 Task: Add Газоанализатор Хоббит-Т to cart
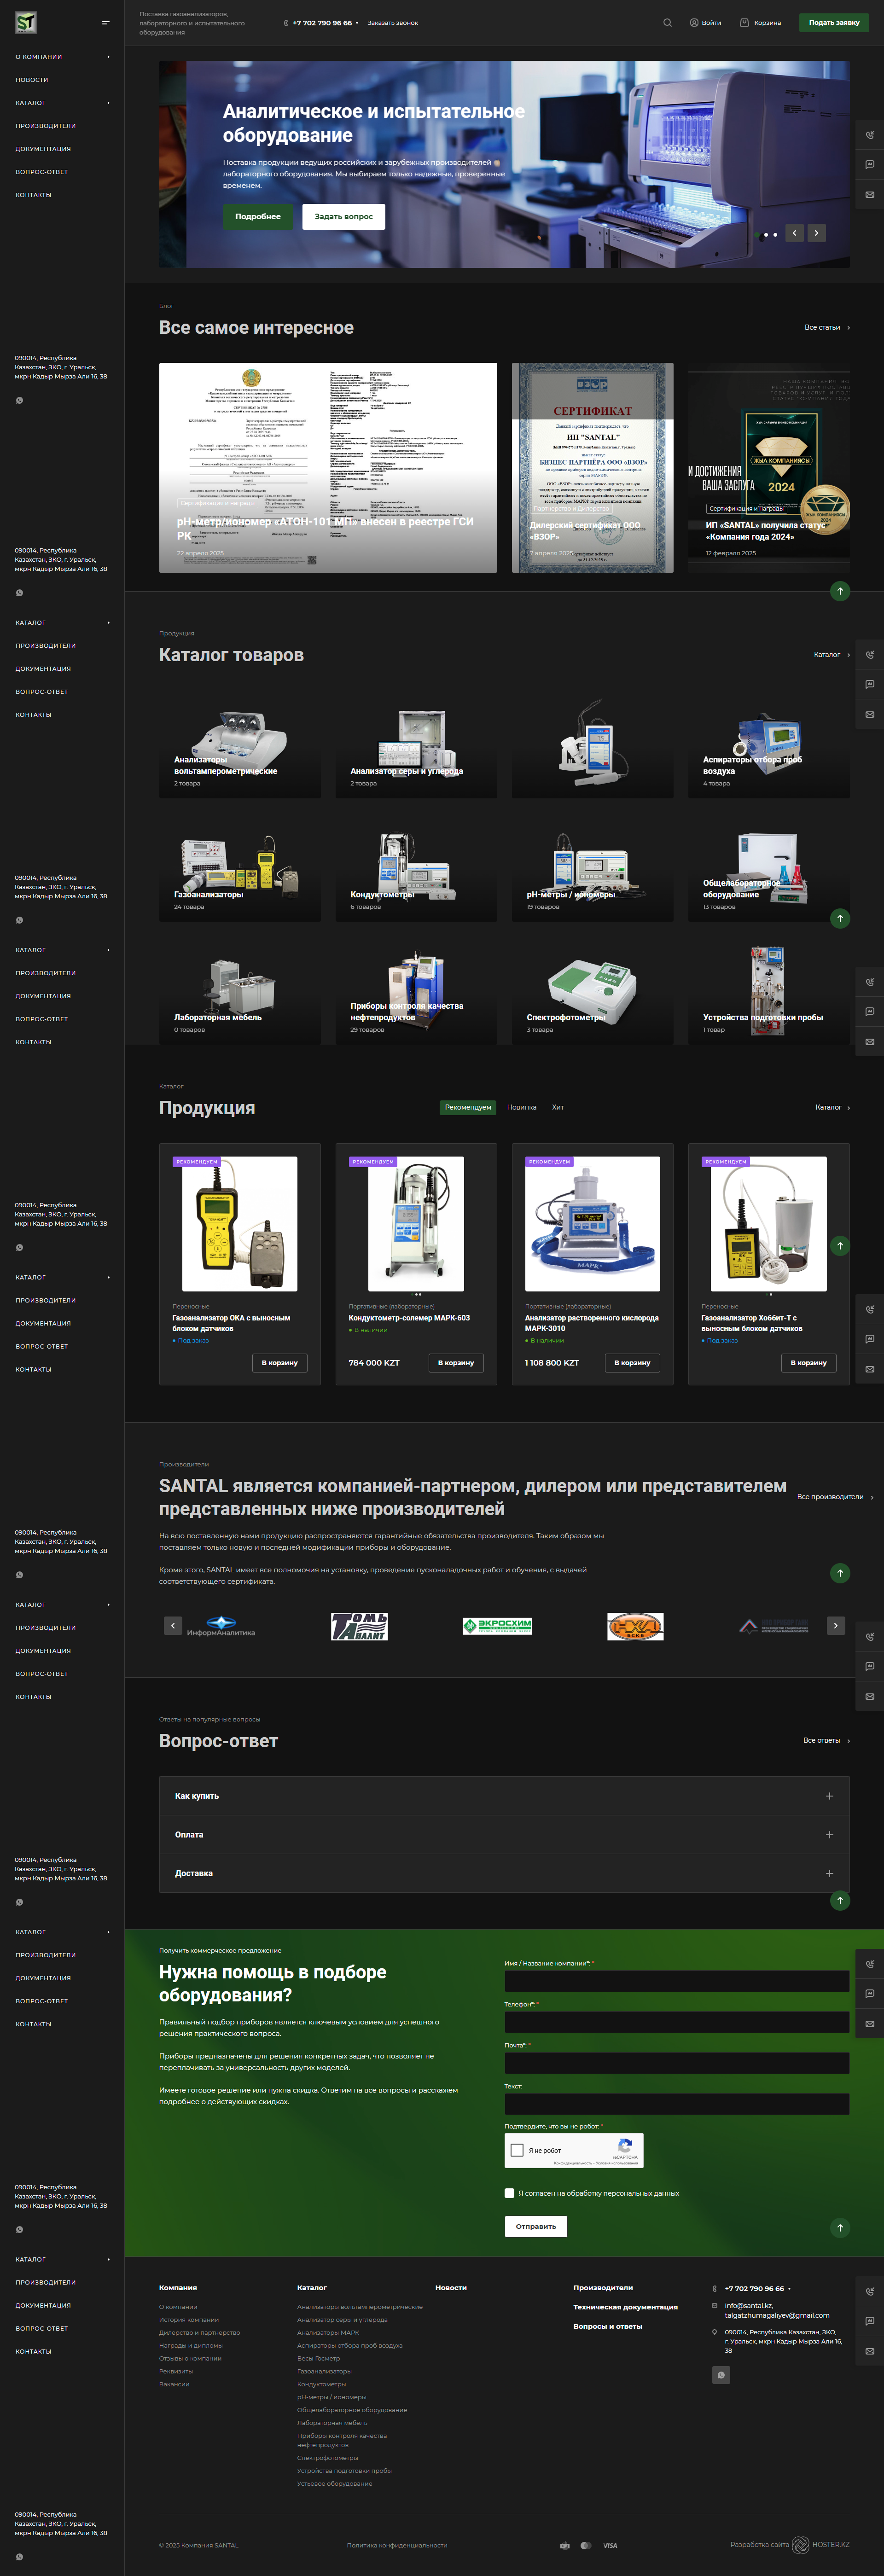pyautogui.click(x=809, y=1362)
